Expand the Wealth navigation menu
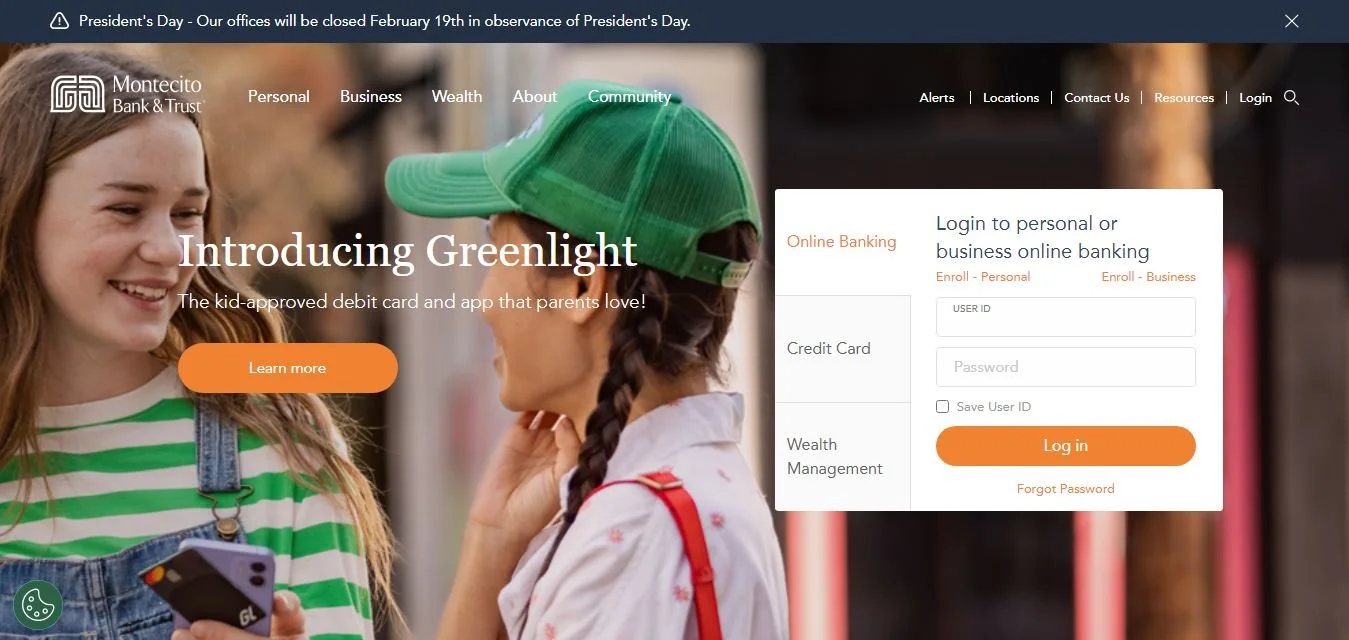Image resolution: width=1349 pixels, height=640 pixels. coord(457,97)
